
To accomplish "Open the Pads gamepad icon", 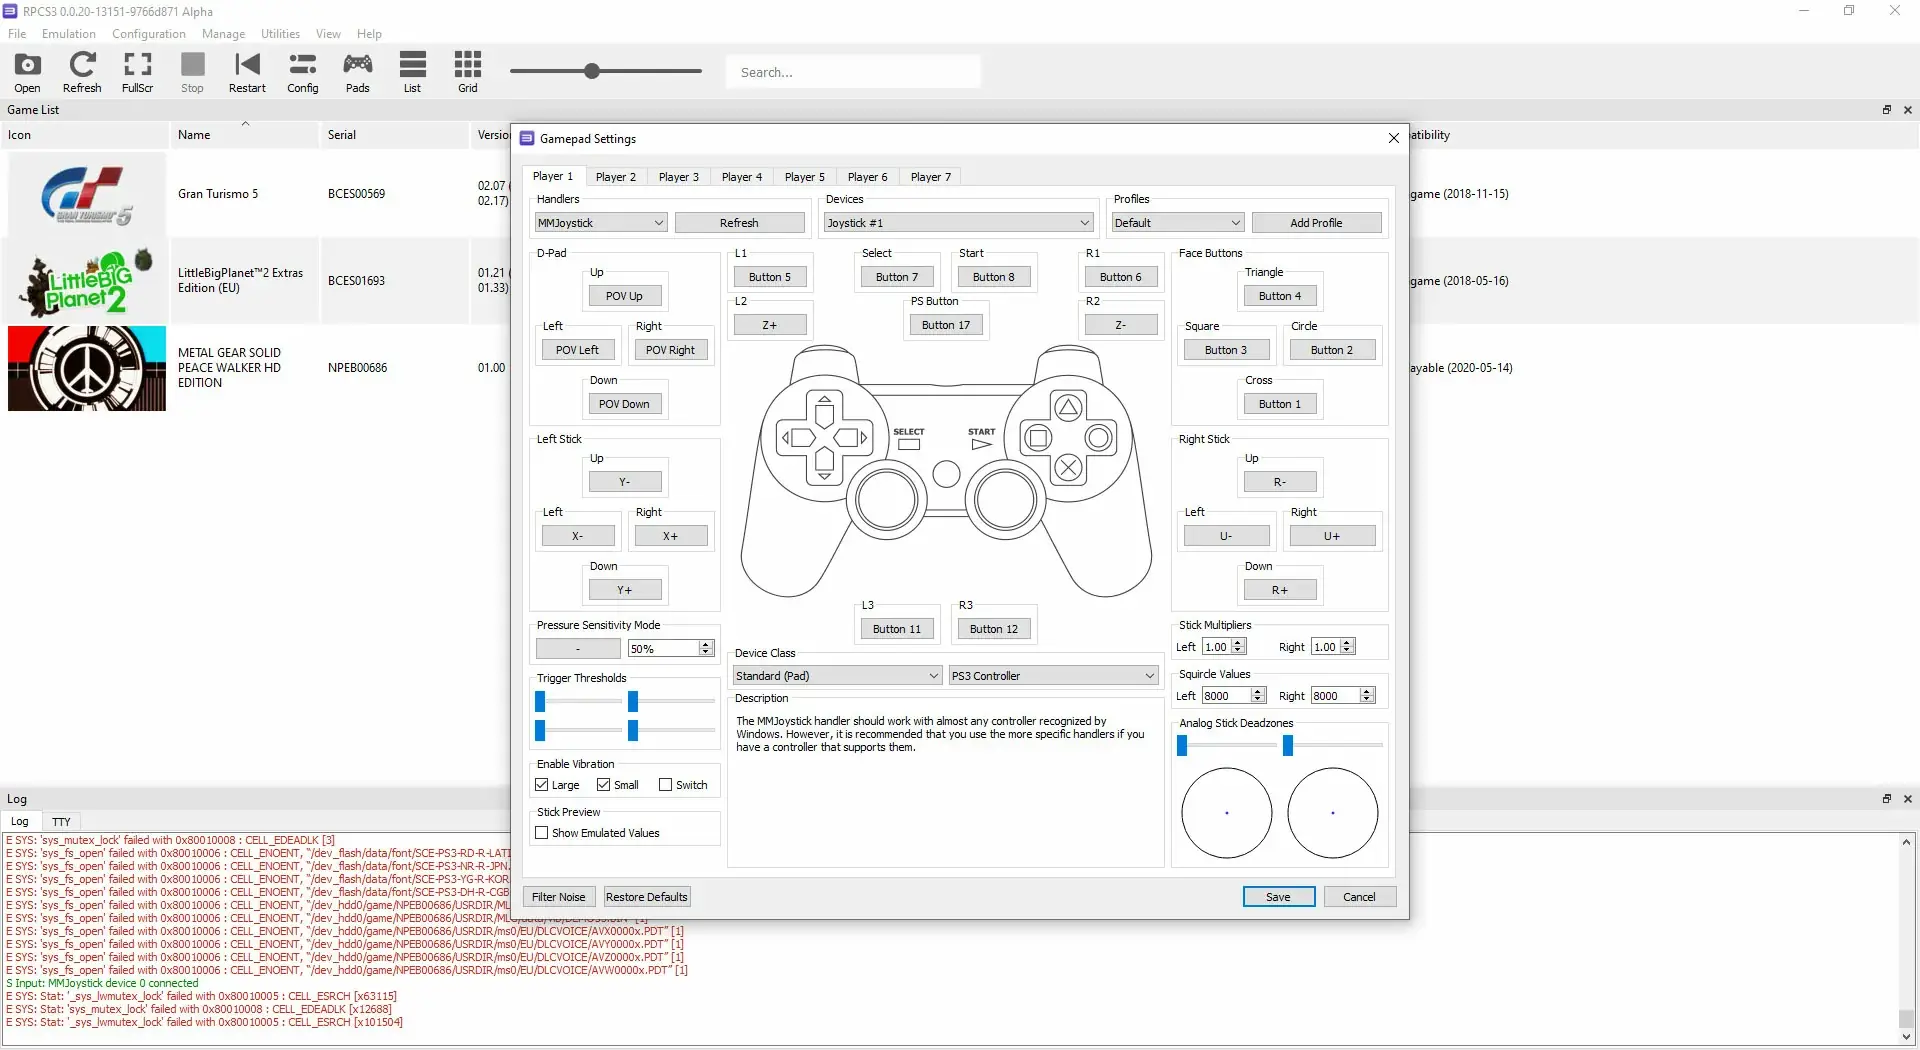I will tap(357, 72).
